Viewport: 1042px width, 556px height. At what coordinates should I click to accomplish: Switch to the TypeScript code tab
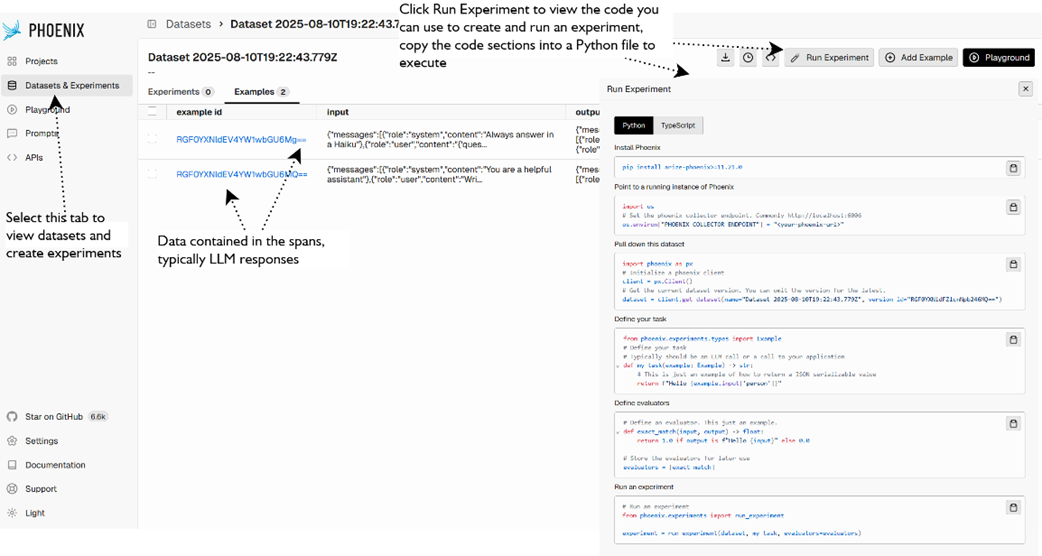point(679,125)
